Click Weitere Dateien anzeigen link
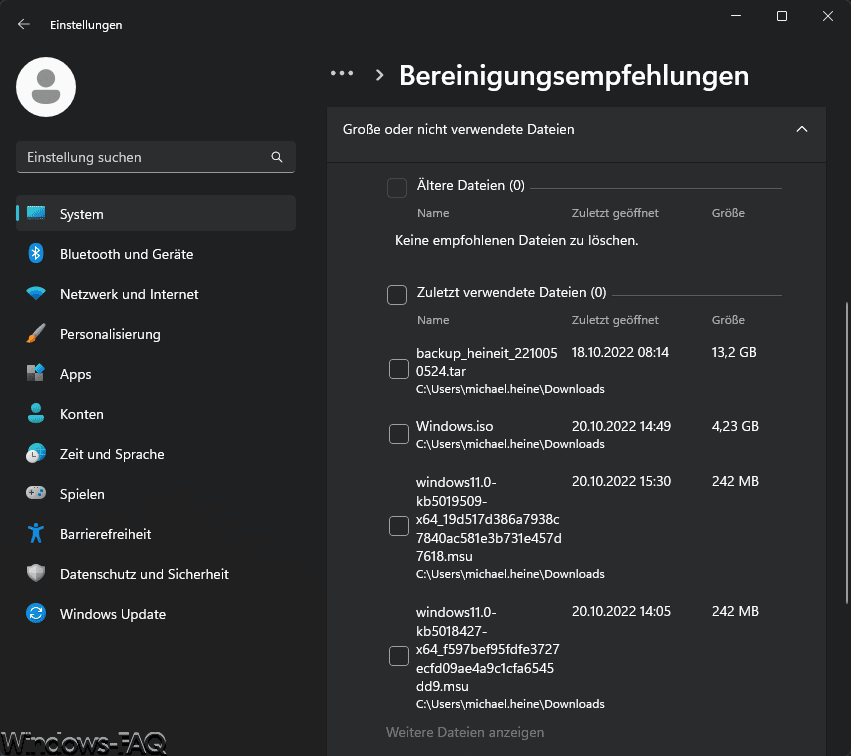Image resolution: width=851 pixels, height=756 pixels. click(465, 732)
